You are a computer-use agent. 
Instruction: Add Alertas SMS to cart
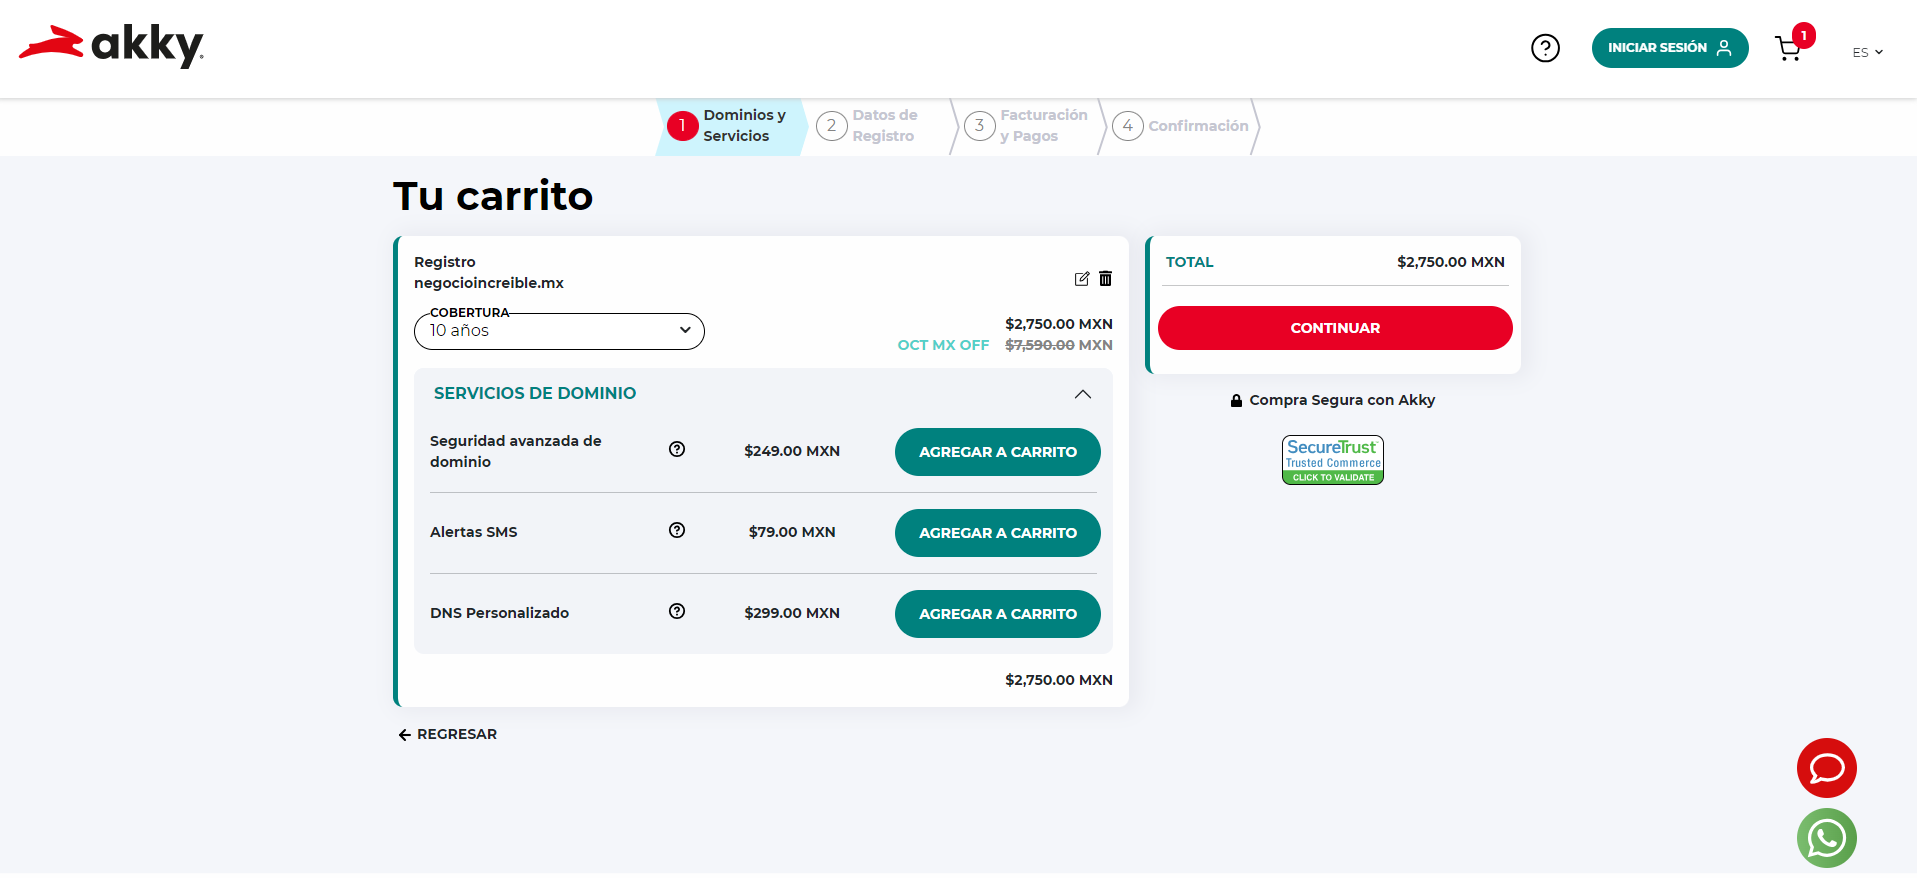[997, 533]
